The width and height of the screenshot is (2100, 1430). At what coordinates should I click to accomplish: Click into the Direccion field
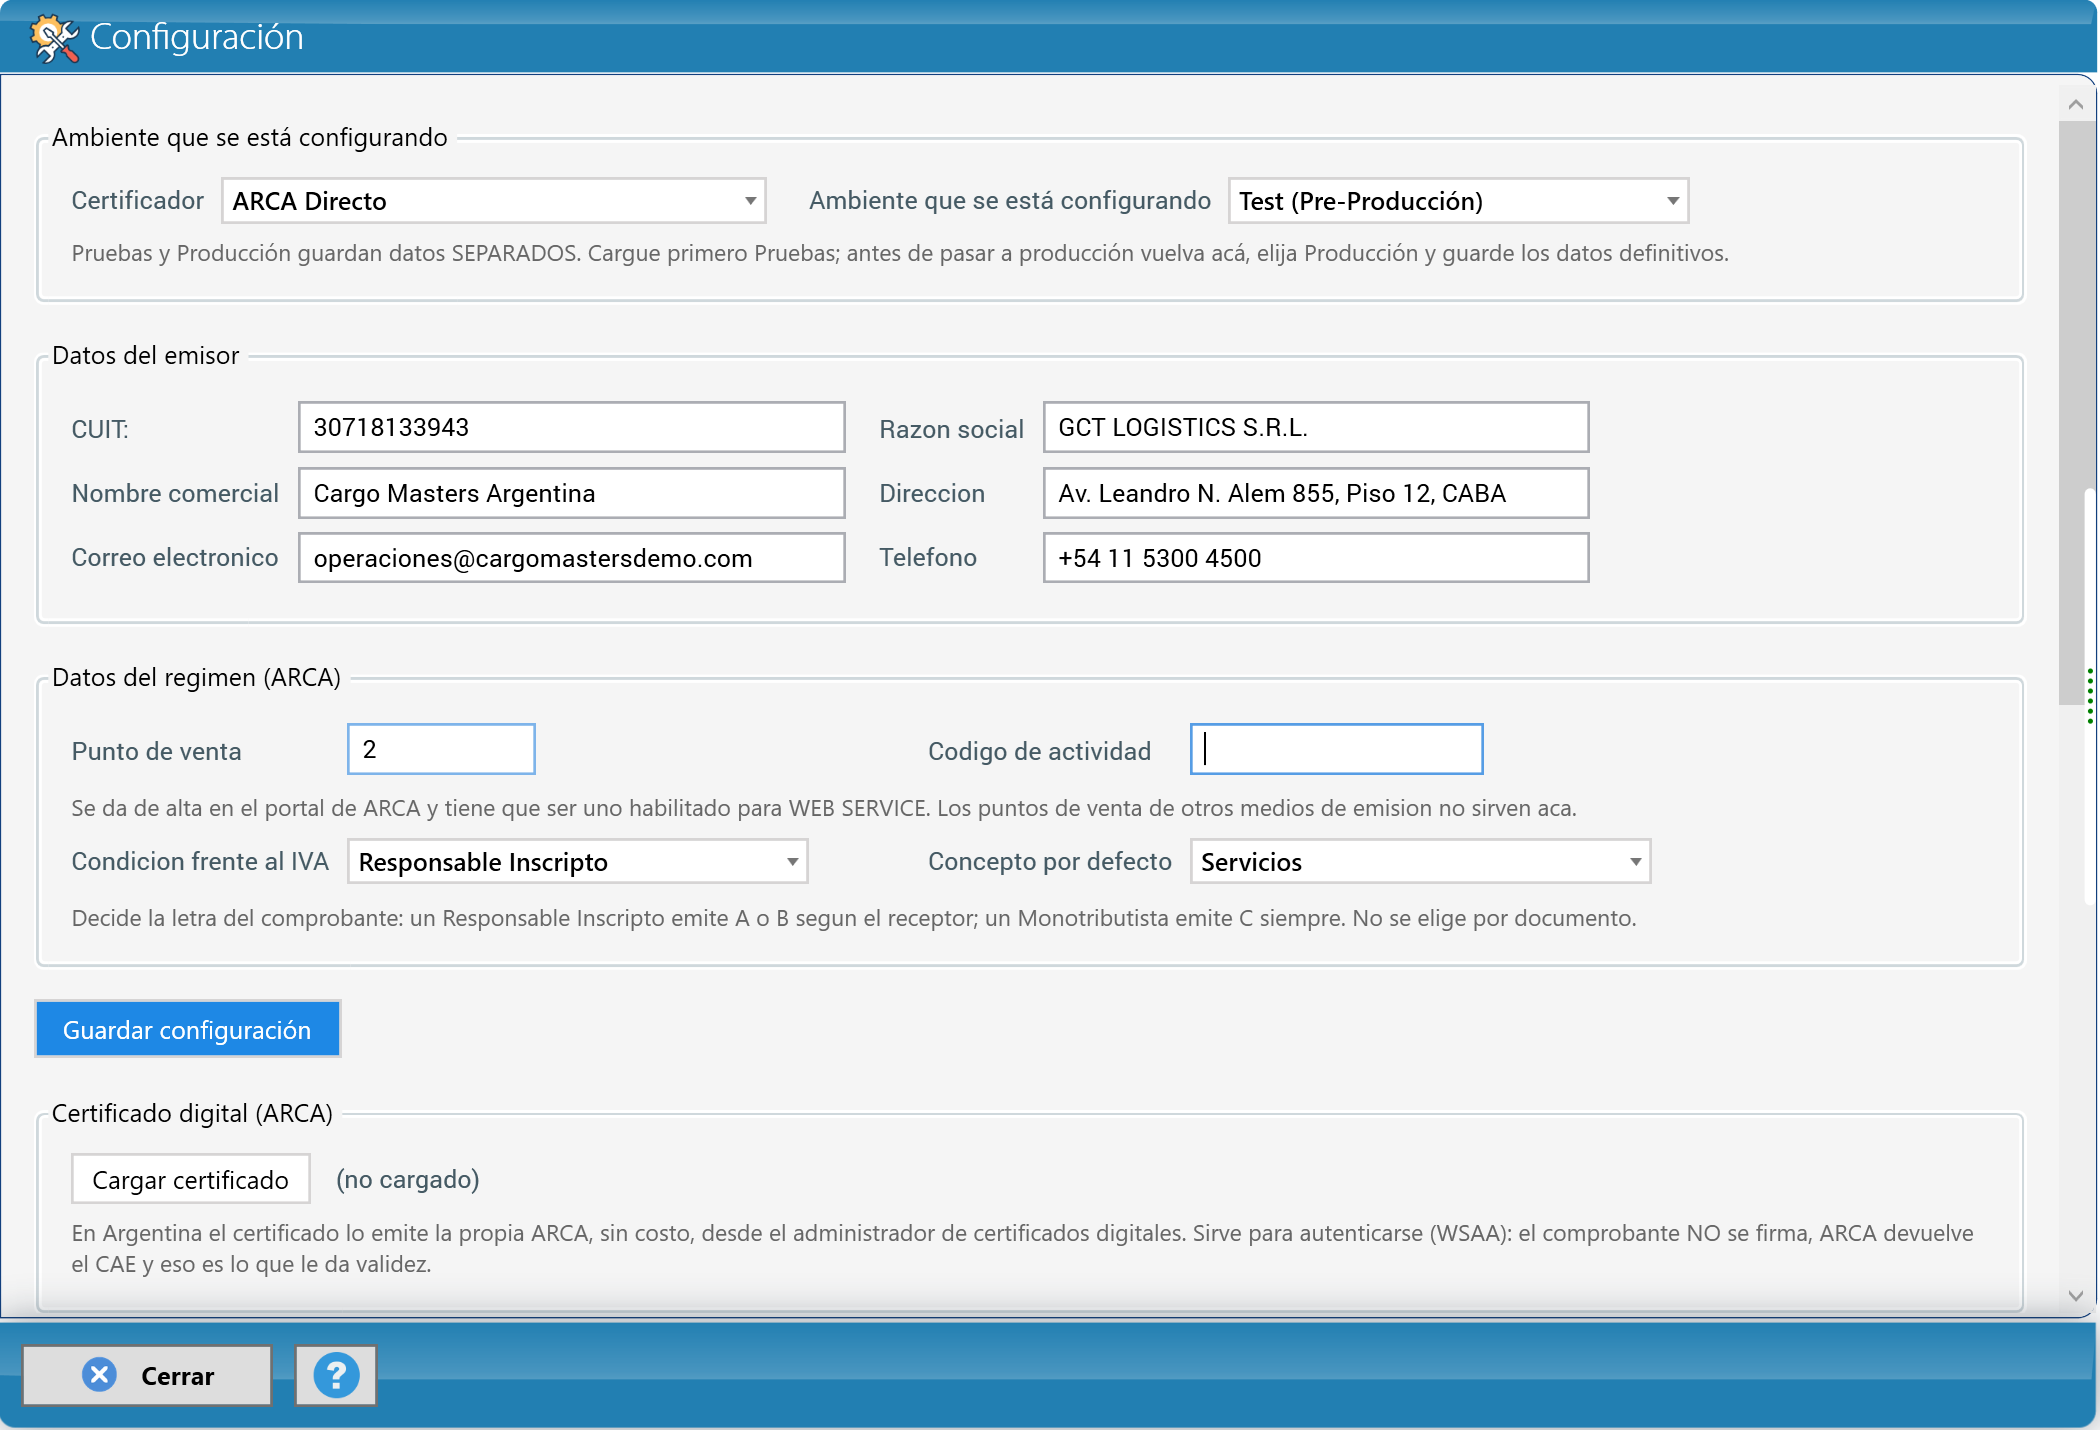pos(1316,493)
